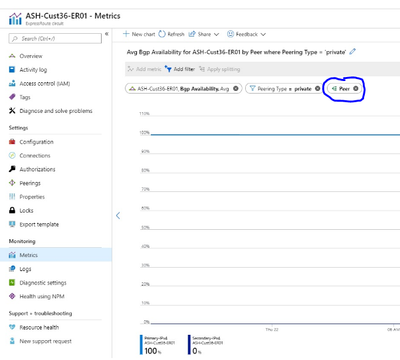Viewport: 400px width, 360px height.
Task: Click the Activity log icon
Action: pyautogui.click(x=12, y=69)
